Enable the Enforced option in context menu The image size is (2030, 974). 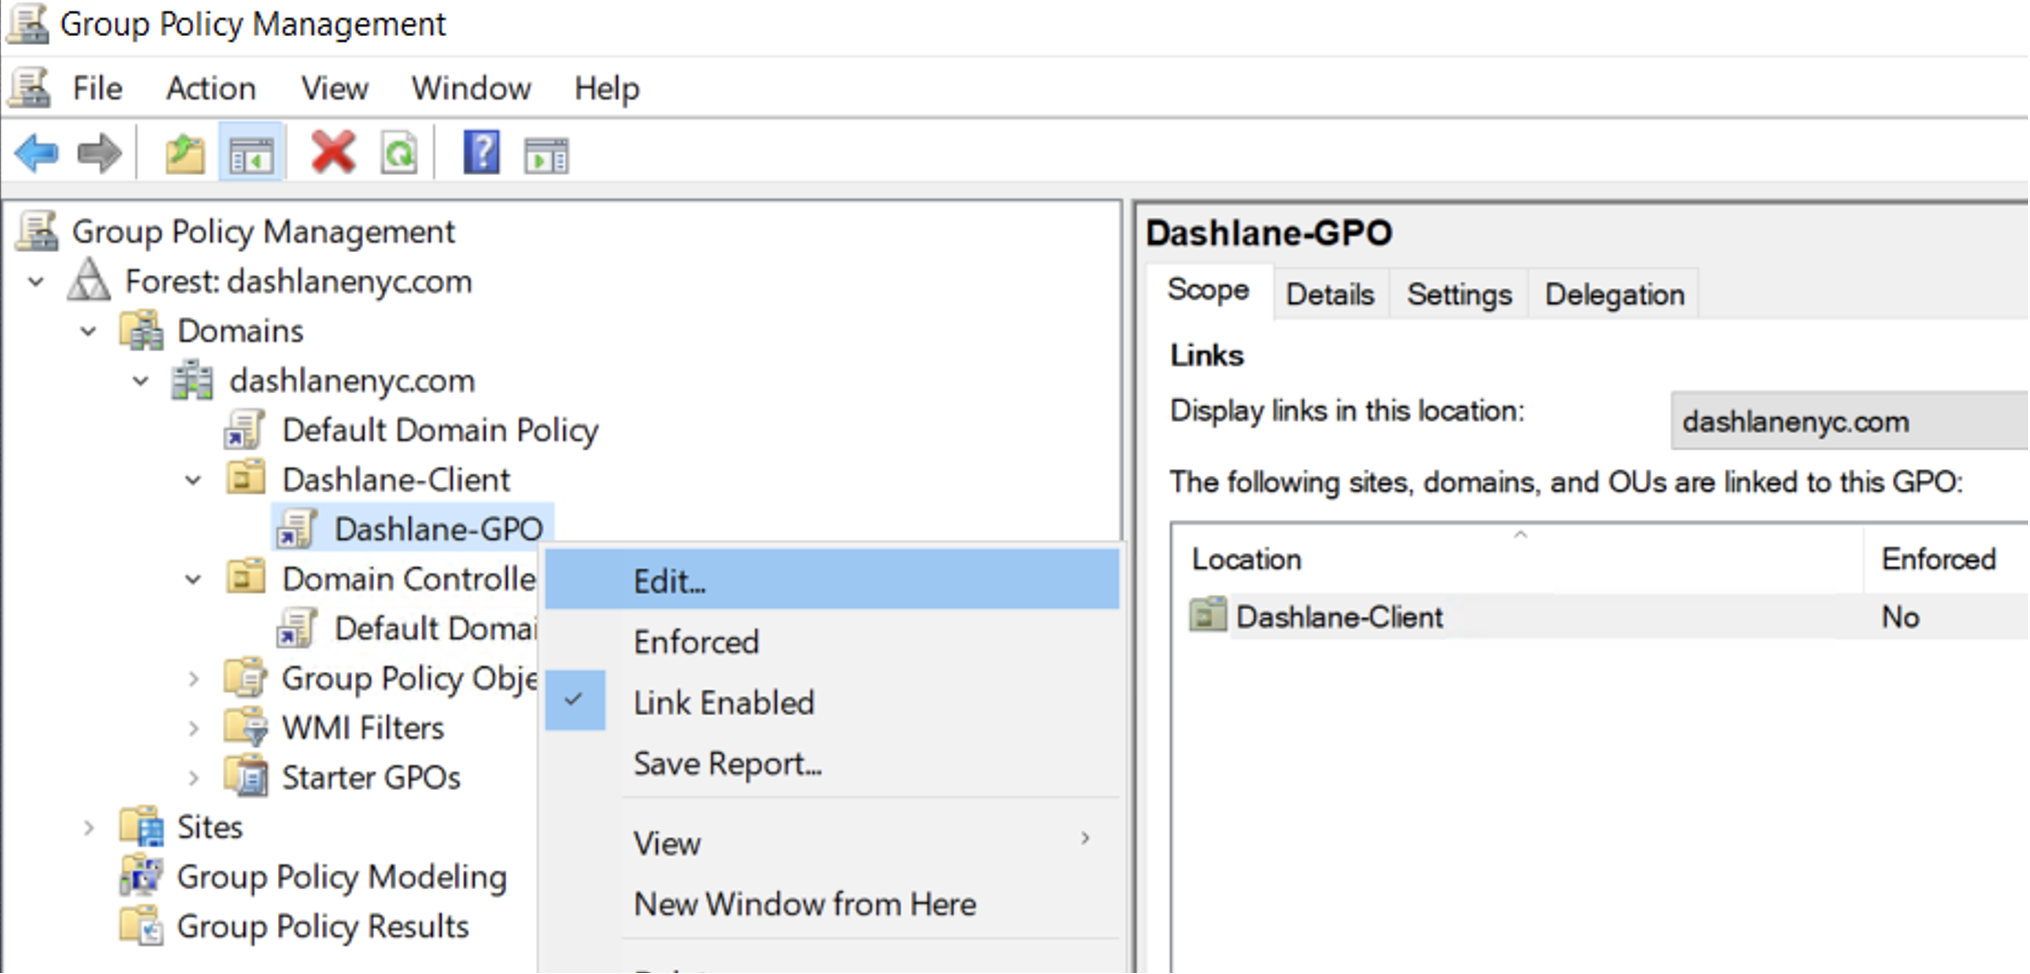(696, 642)
